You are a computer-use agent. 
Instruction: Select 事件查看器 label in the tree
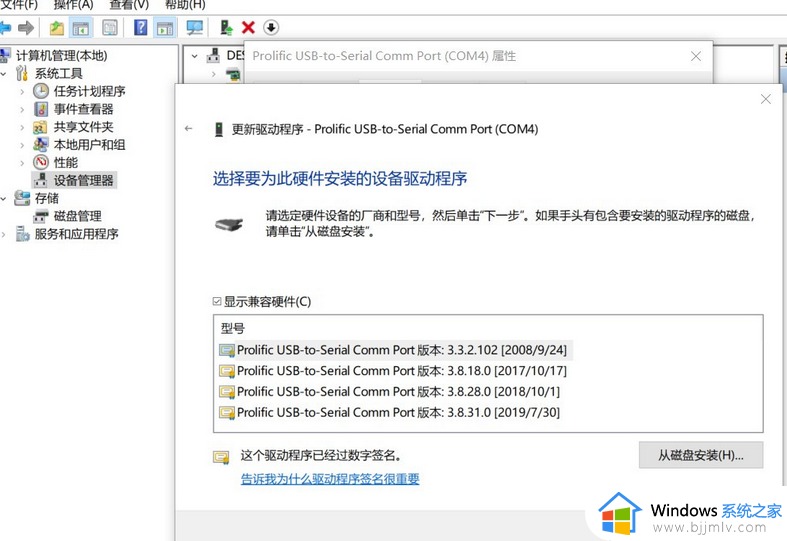(83, 109)
